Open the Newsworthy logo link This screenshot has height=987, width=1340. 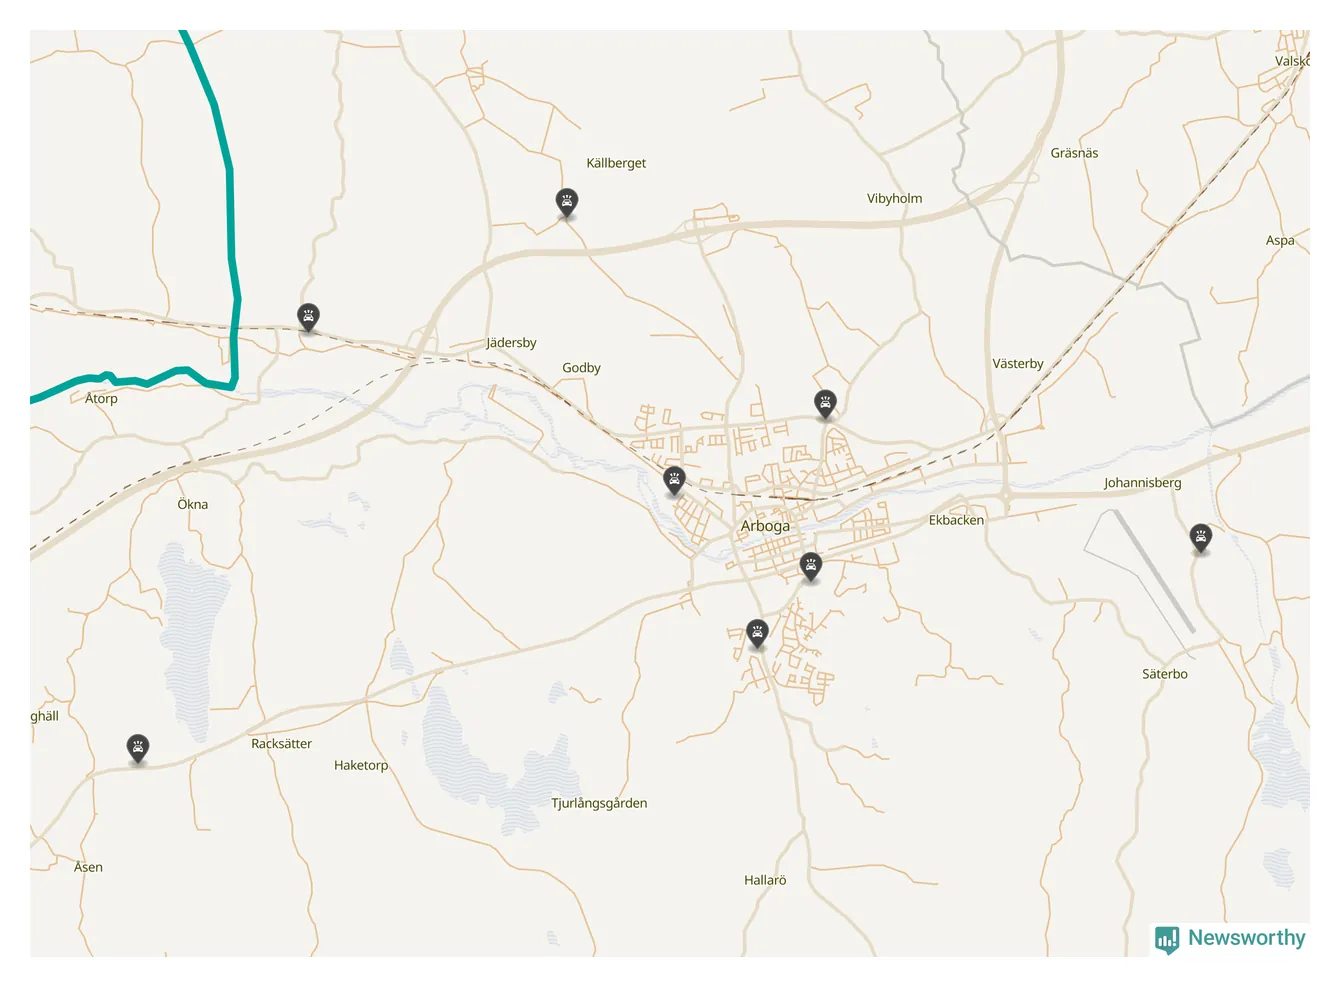1230,939
